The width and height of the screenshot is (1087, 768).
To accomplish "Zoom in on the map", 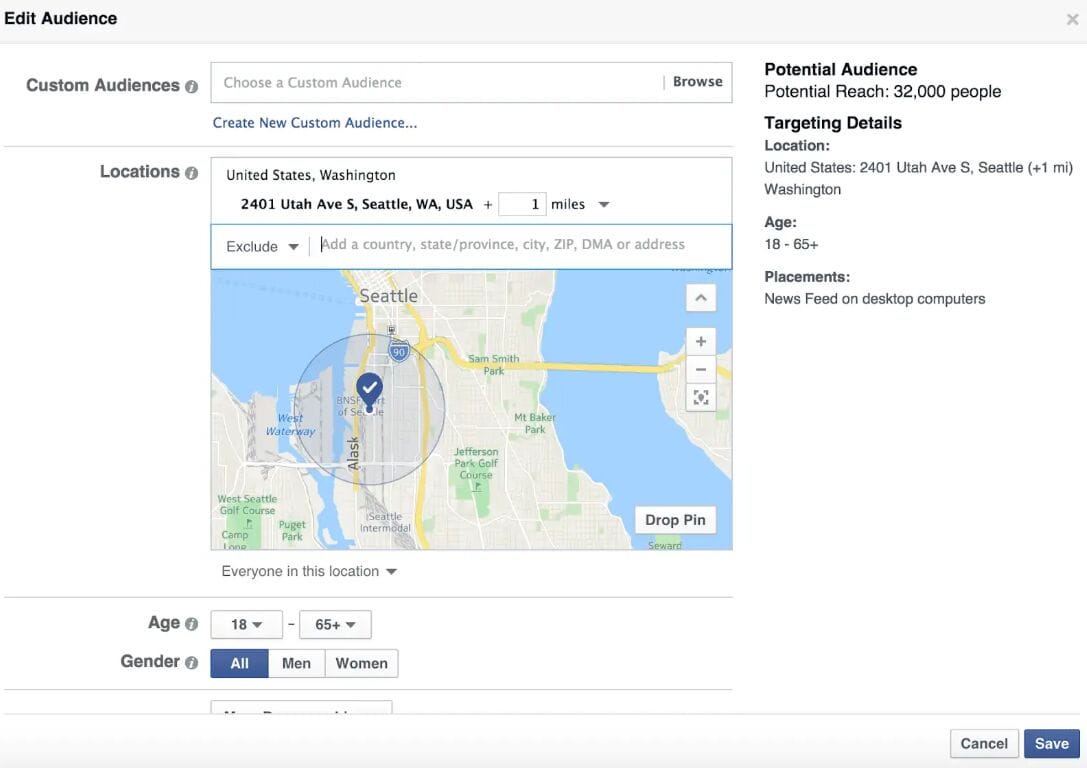I will (701, 341).
